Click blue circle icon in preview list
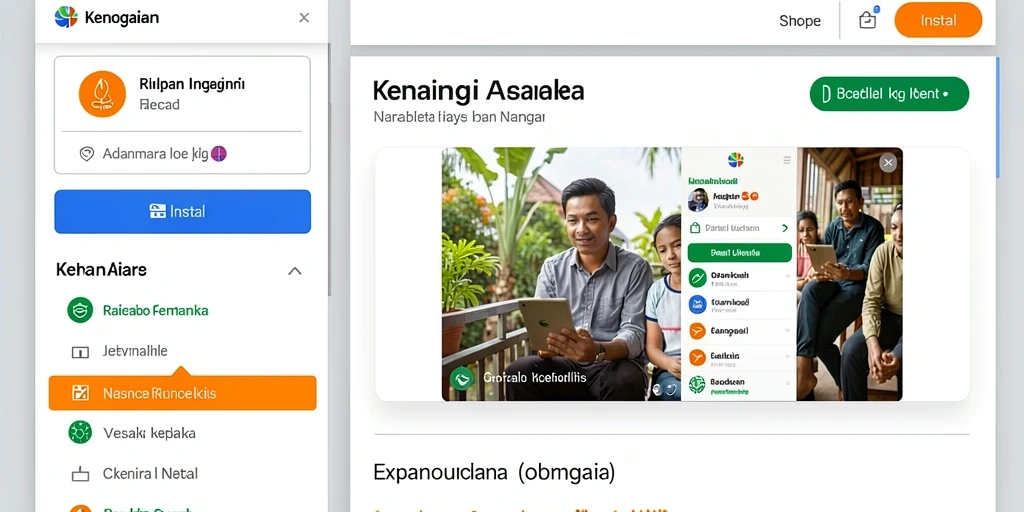This screenshot has width=1024, height=512. coord(697,304)
